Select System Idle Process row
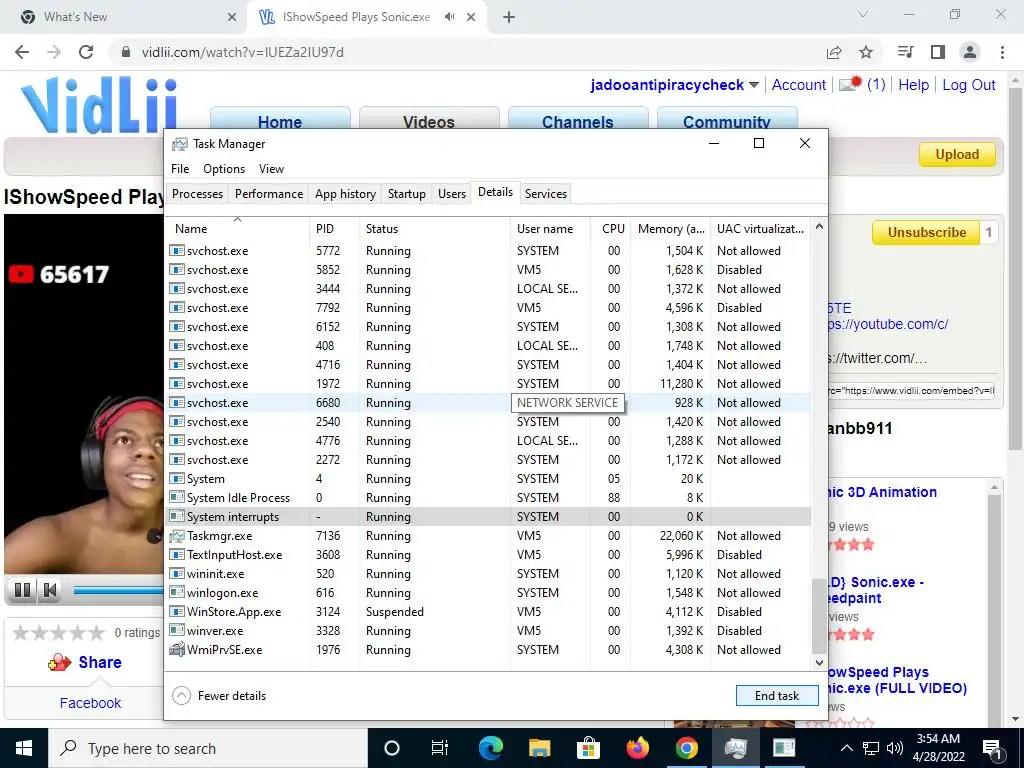Screen dimensions: 1024x768 pos(488,498)
